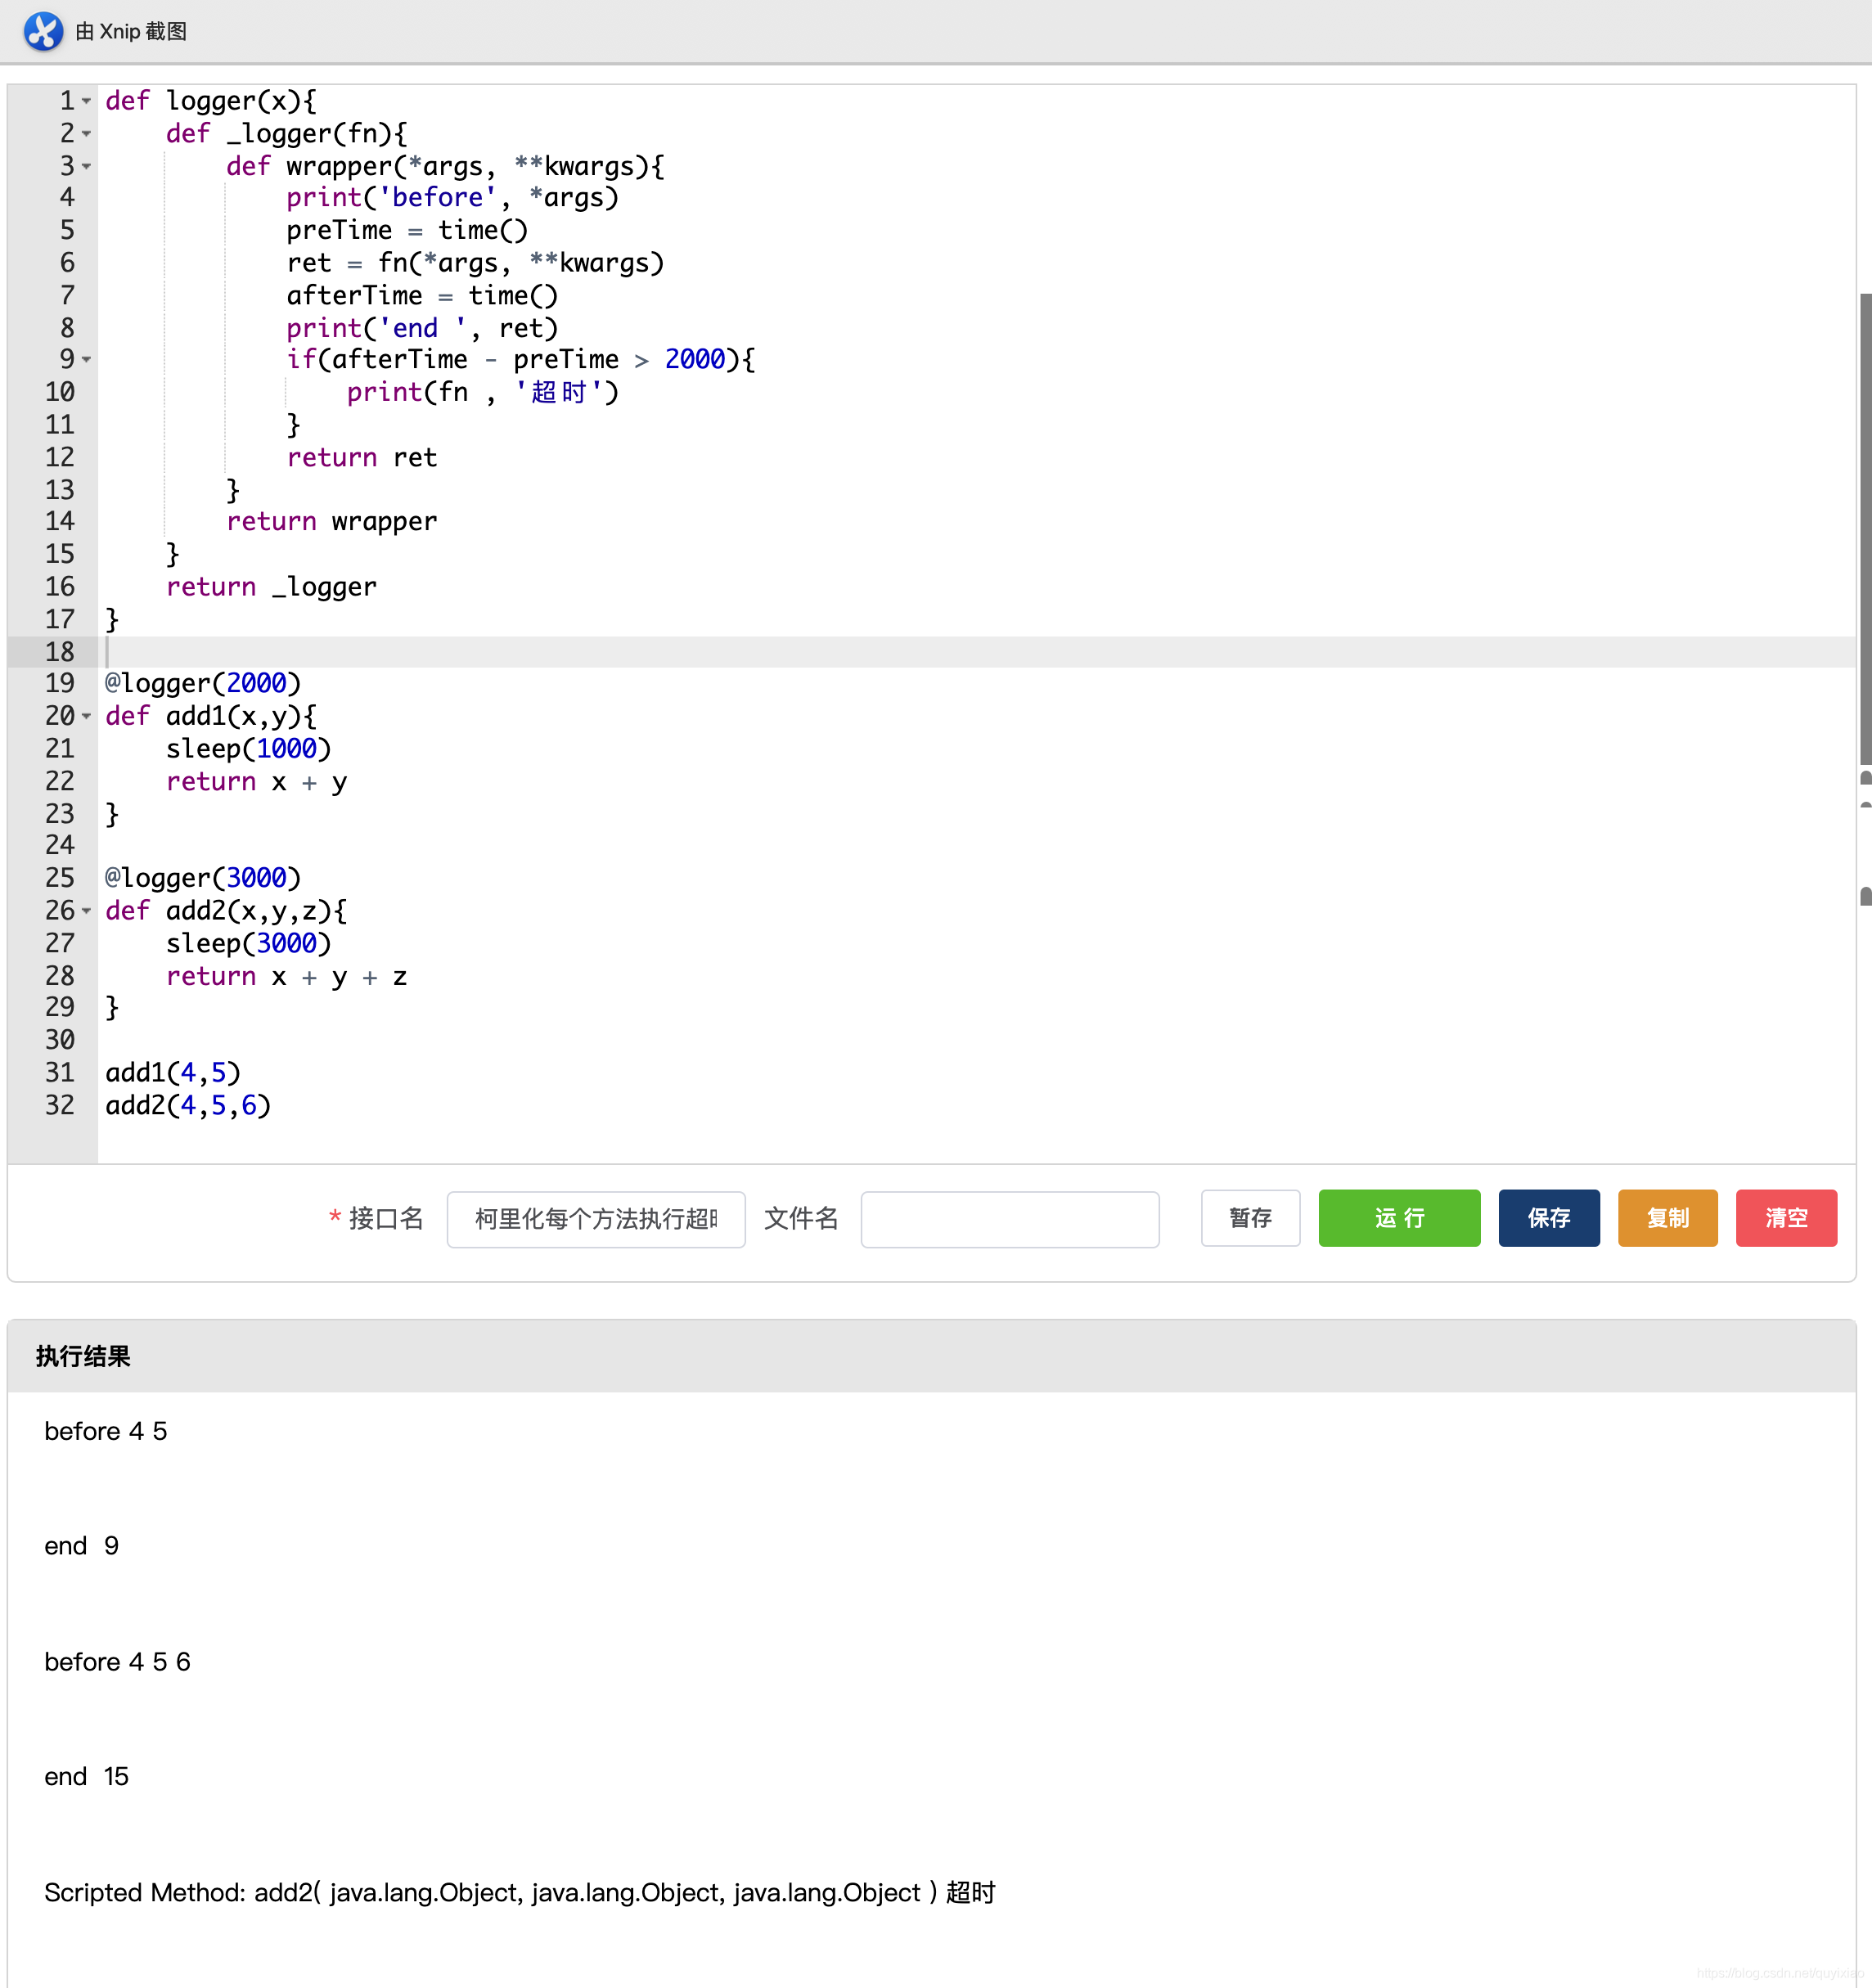
Task: Click line number 12 in the gutter
Action: [x=60, y=458]
